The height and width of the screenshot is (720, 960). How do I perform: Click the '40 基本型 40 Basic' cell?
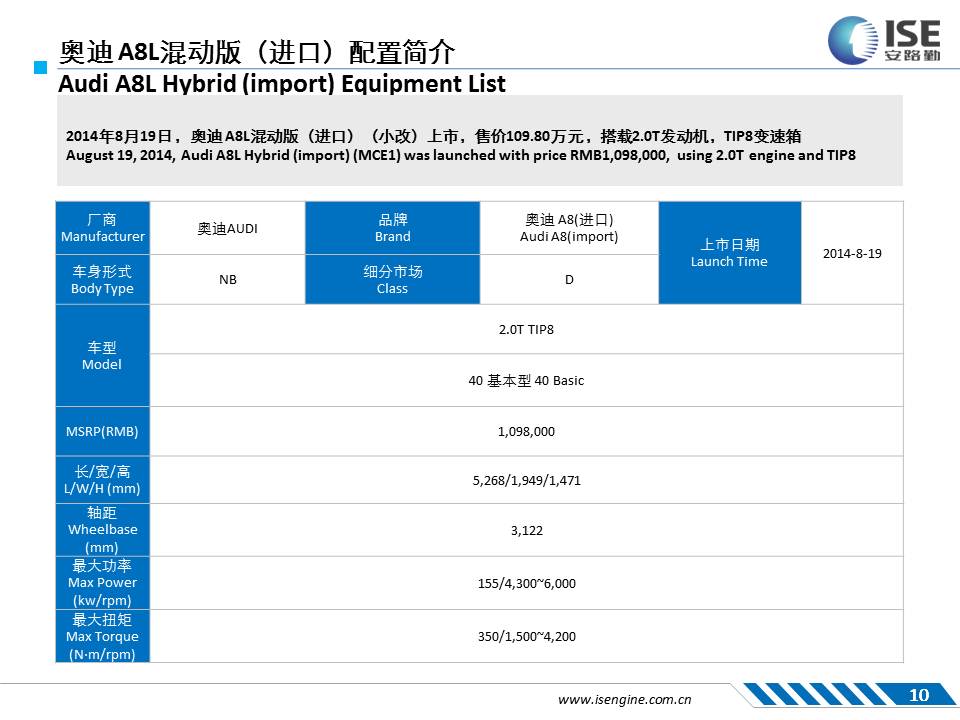(527, 380)
